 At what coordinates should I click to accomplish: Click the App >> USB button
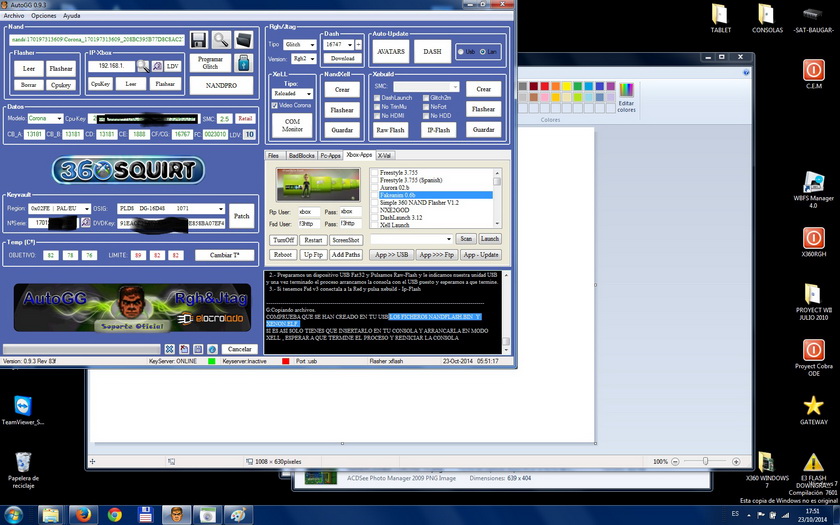391,255
